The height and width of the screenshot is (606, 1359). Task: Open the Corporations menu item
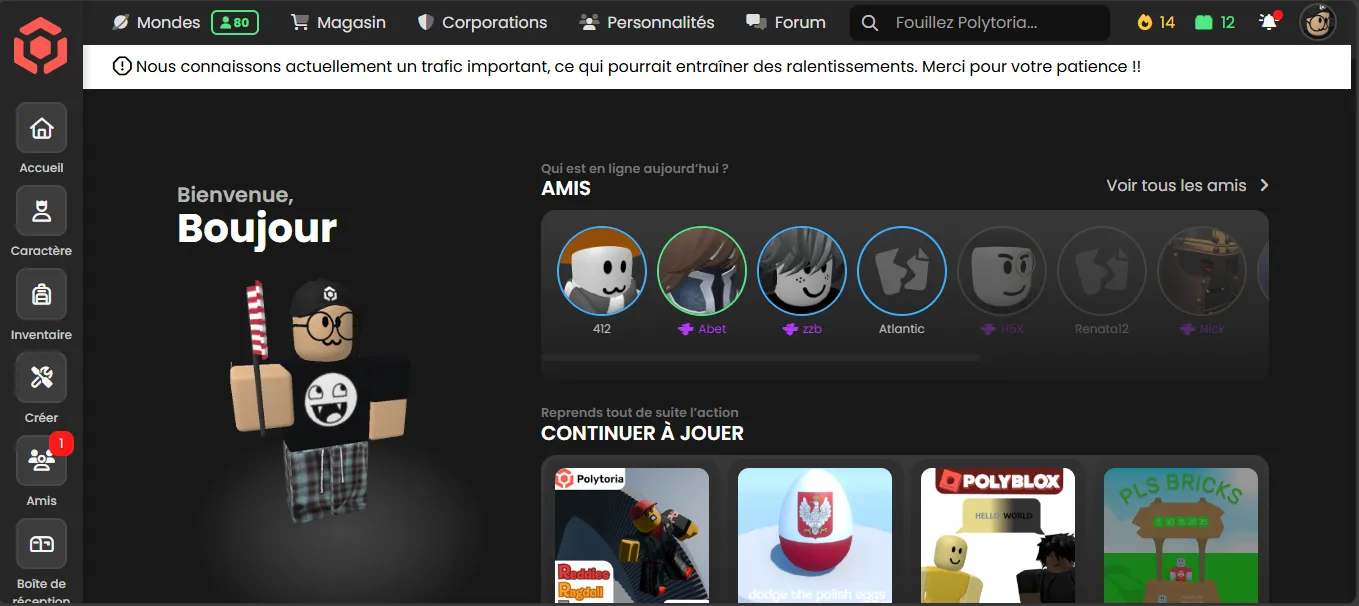pyautogui.click(x=482, y=22)
